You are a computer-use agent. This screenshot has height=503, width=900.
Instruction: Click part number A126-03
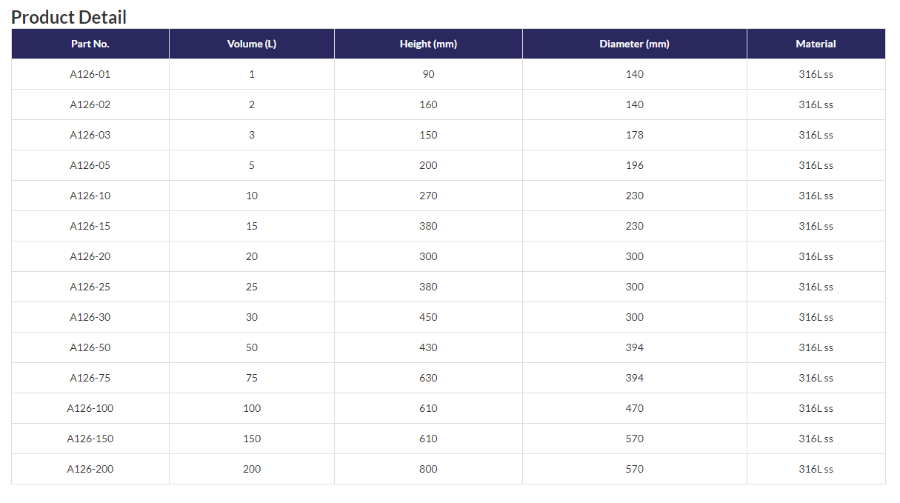tap(90, 135)
